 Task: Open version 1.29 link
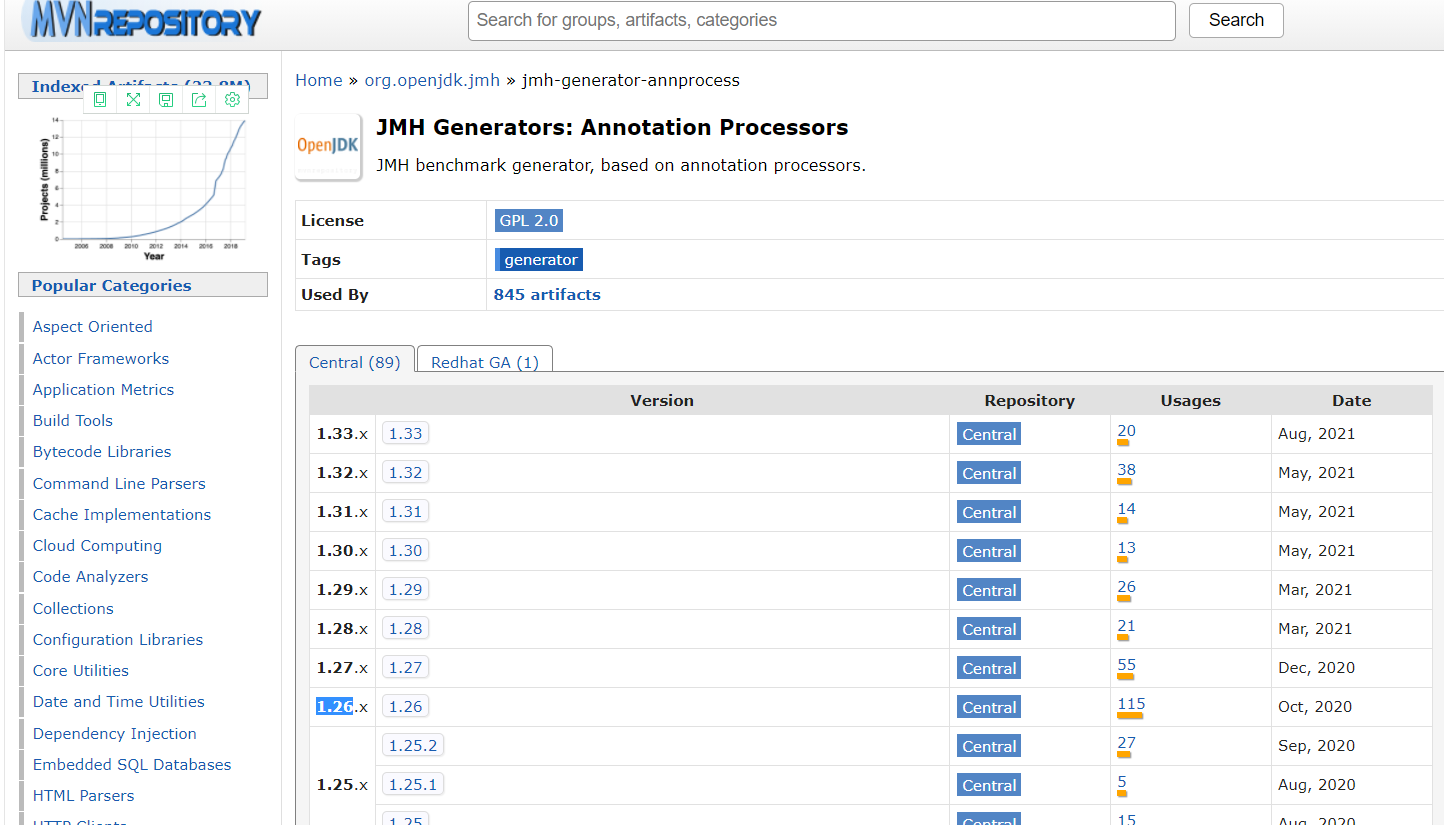click(405, 589)
